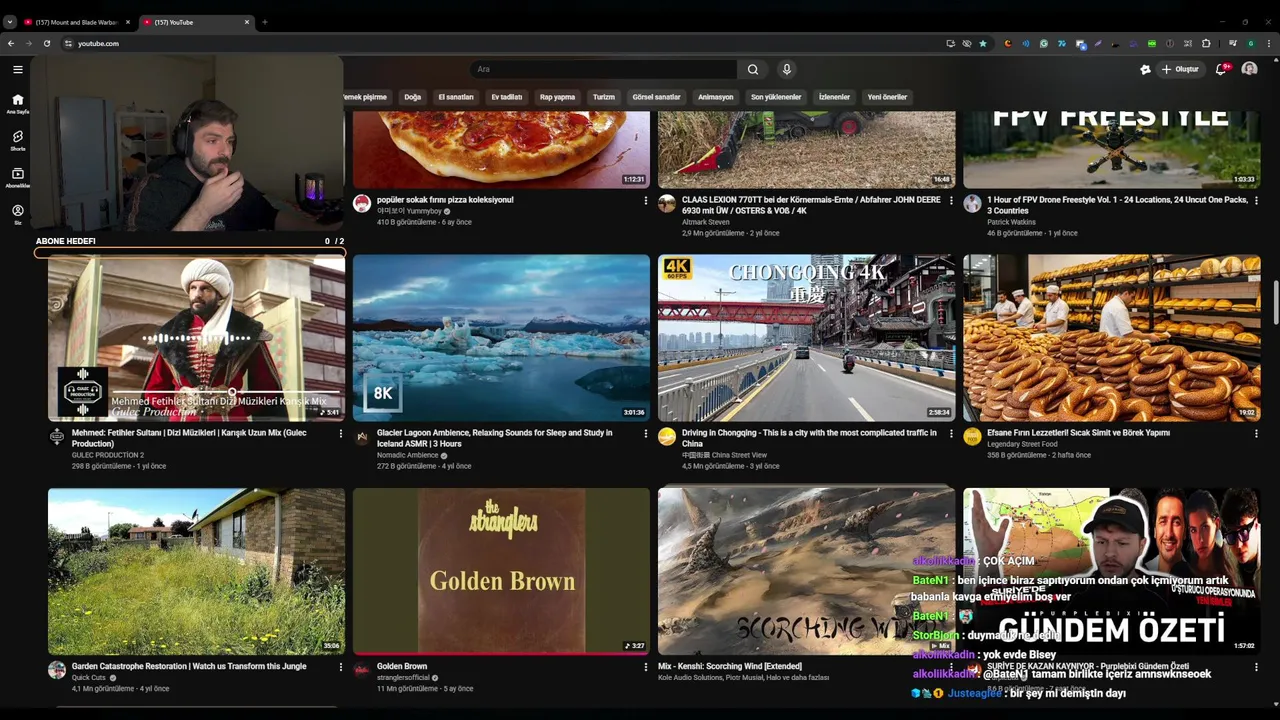This screenshot has width=1280, height=720.
Task: Click the icon left of Oluştur
Action: [x=1145, y=69]
